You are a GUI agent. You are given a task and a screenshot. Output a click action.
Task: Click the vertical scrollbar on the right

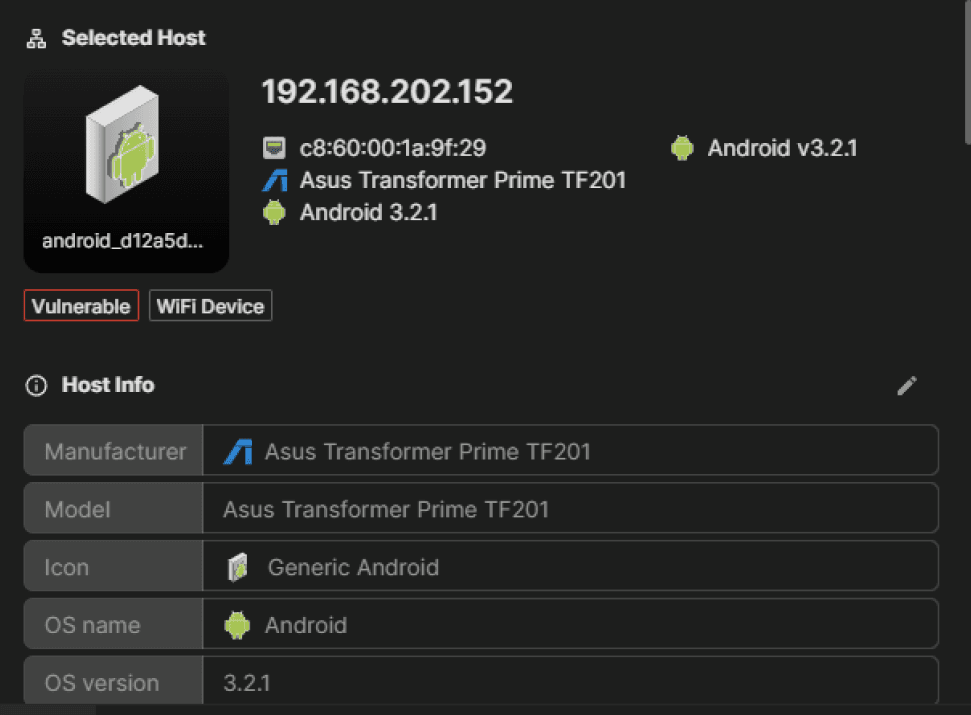tap(967, 72)
